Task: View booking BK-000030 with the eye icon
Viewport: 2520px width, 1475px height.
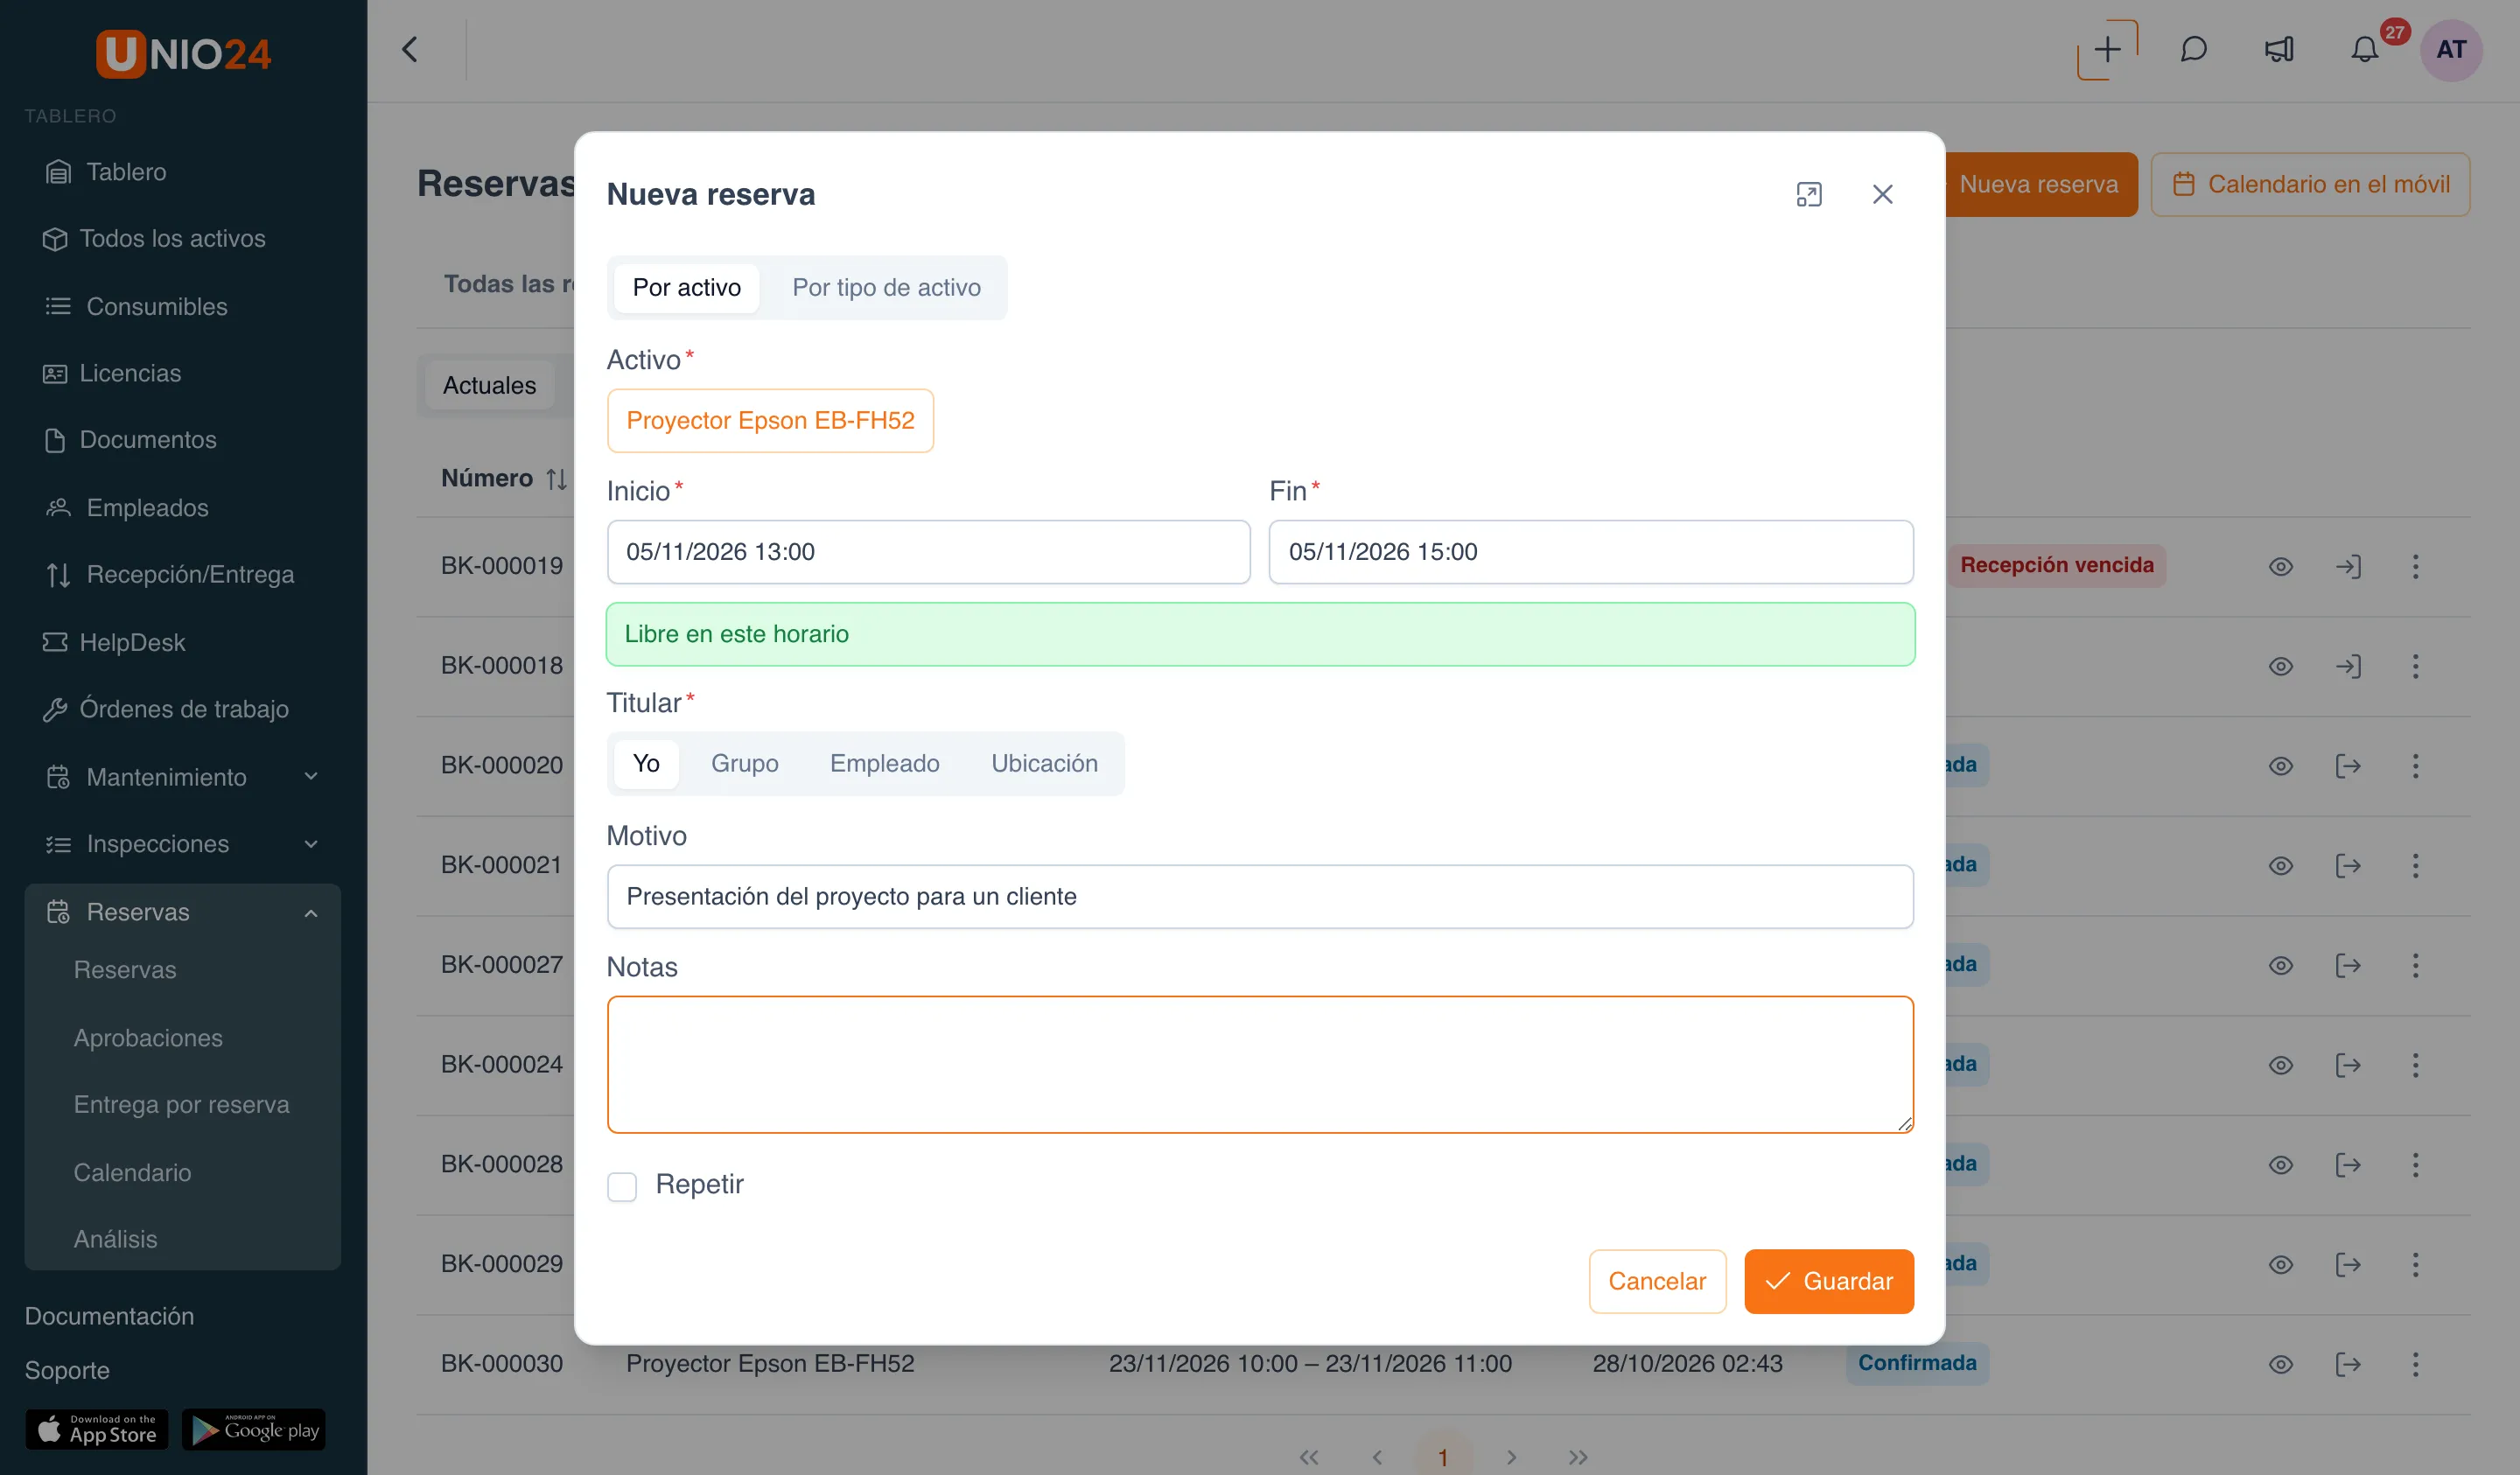Action: click(x=2280, y=1364)
